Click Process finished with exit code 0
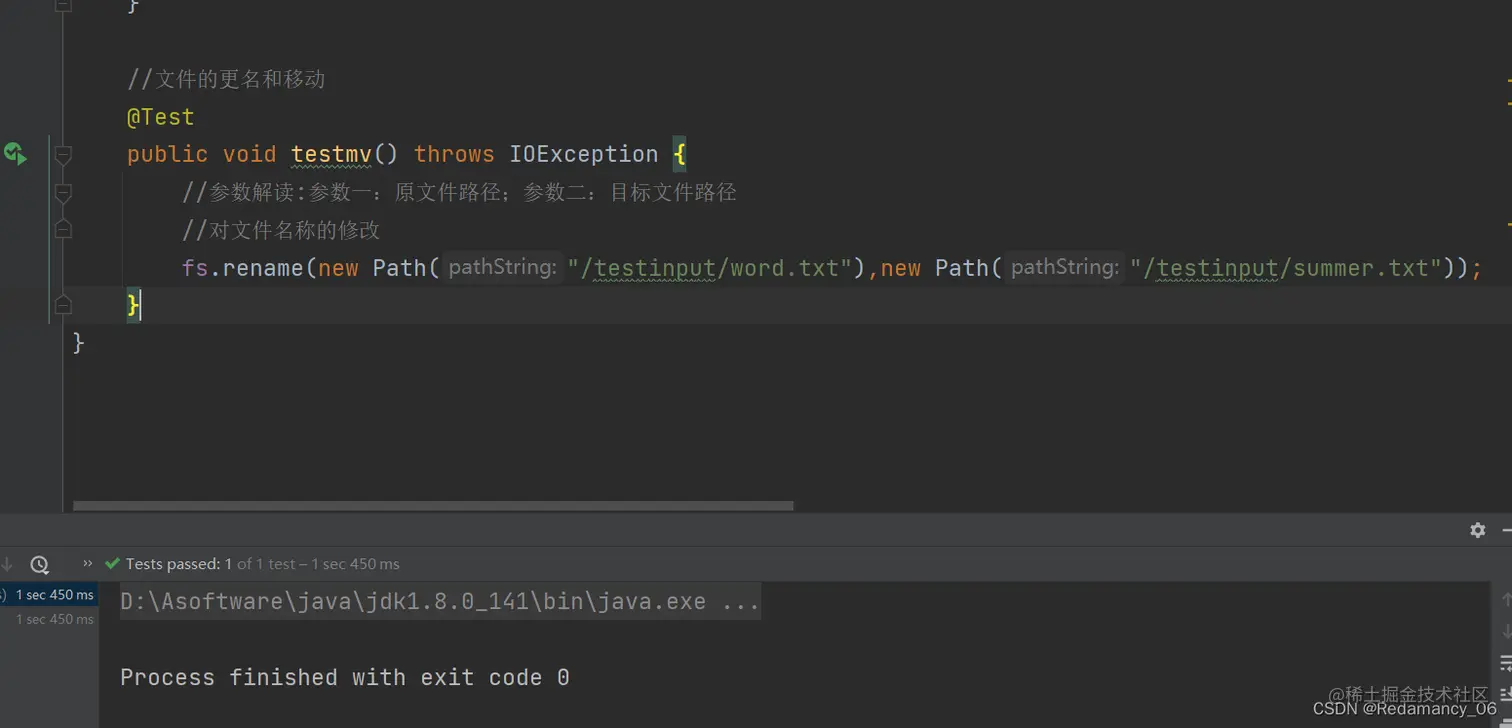Viewport: 1512px width, 728px height. click(345, 677)
